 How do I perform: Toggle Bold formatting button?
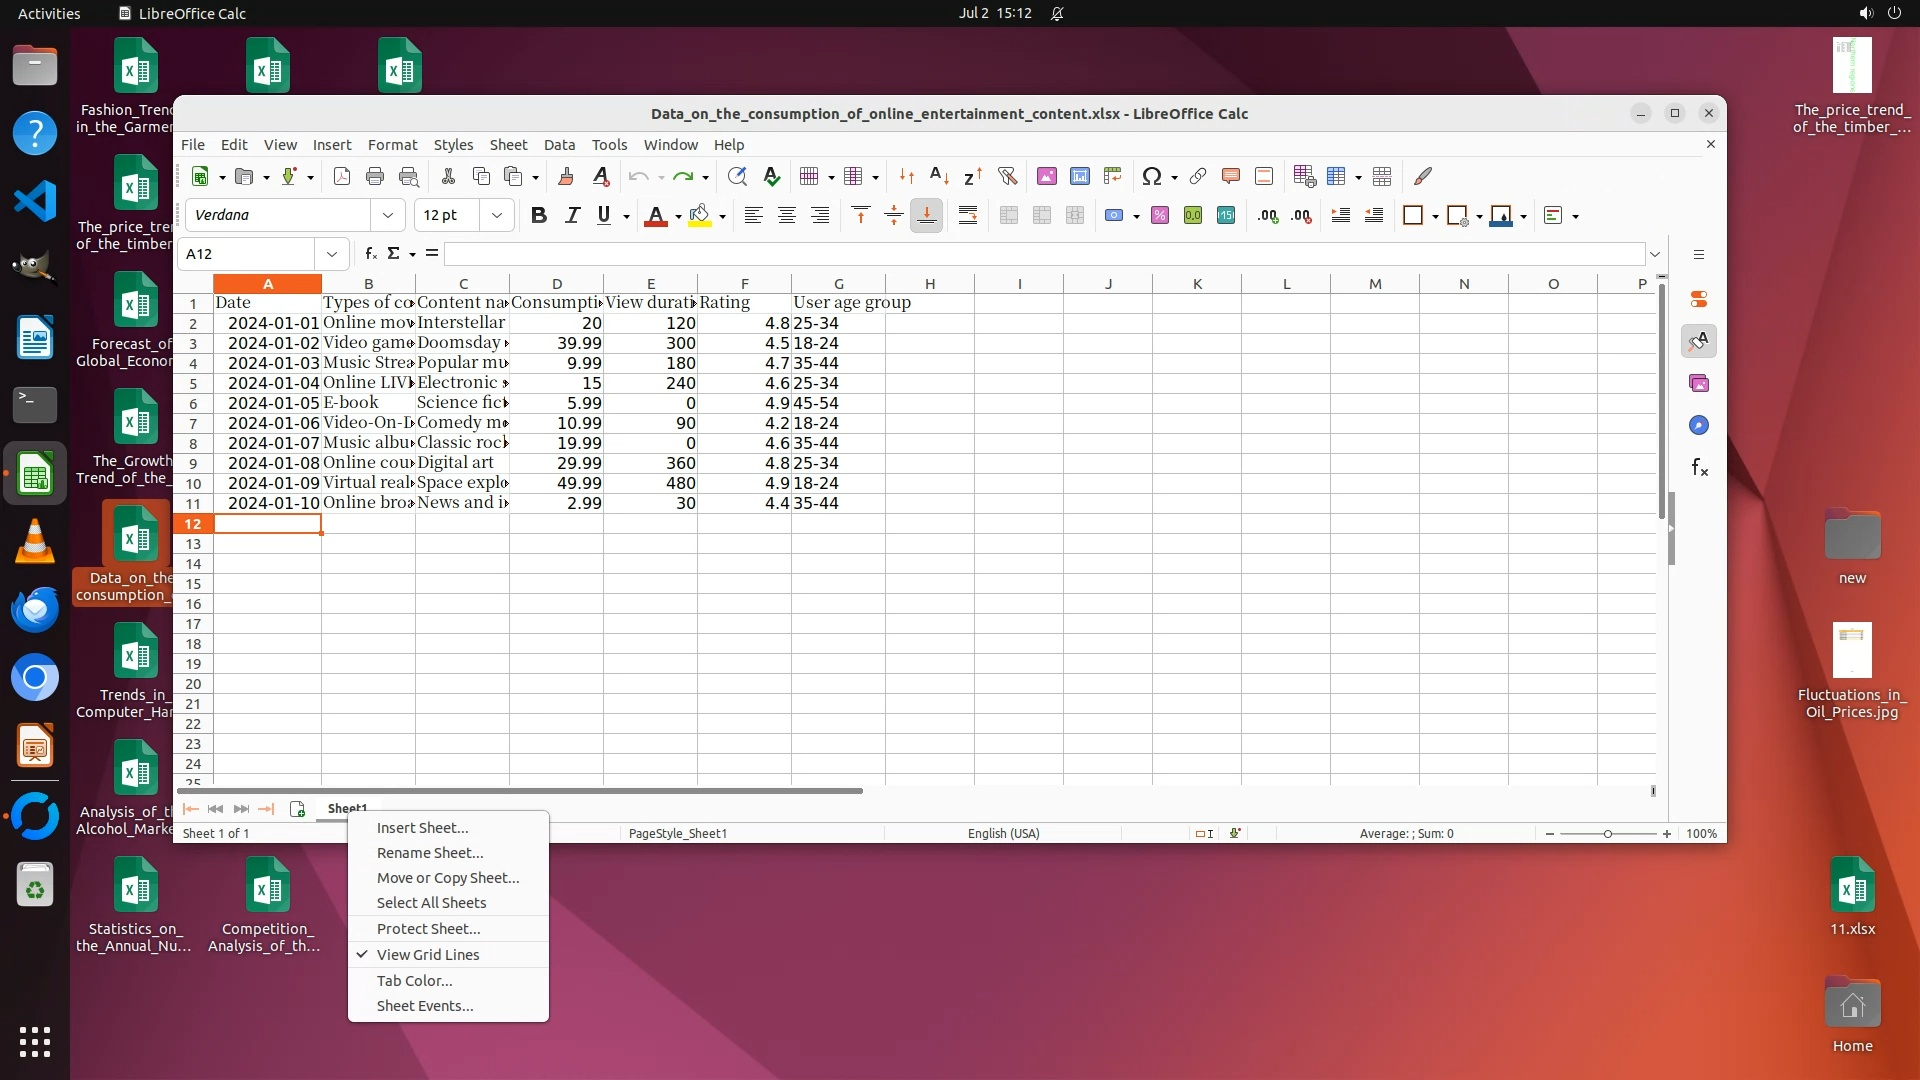point(539,216)
